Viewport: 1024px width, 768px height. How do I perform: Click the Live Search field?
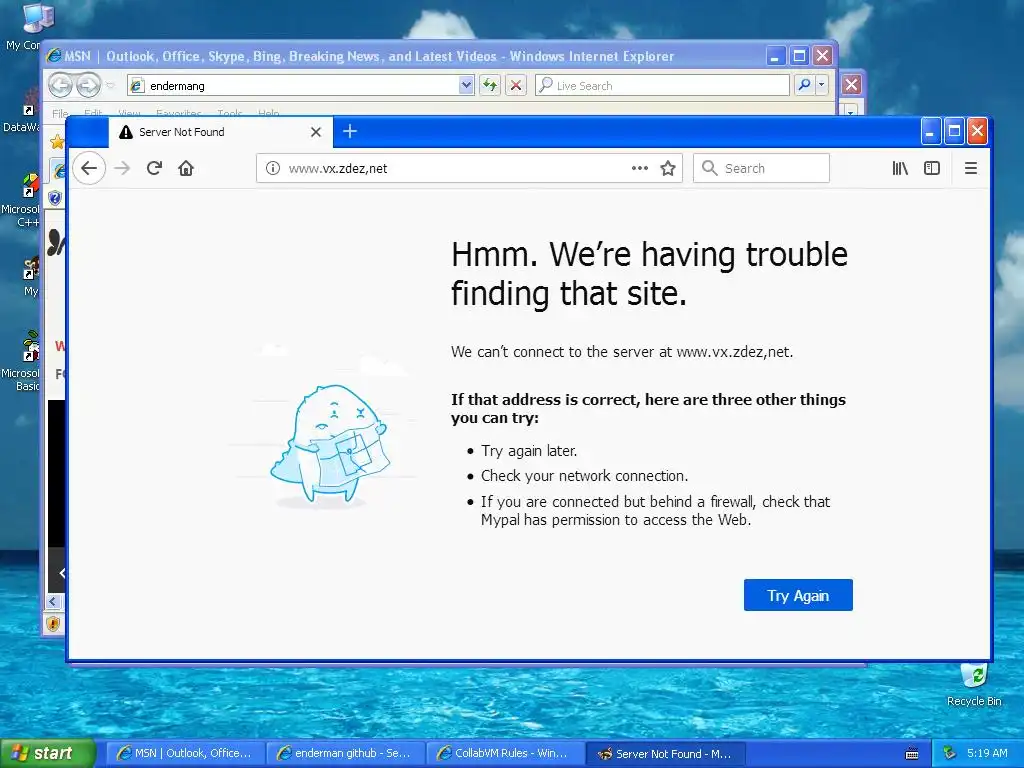coord(662,85)
